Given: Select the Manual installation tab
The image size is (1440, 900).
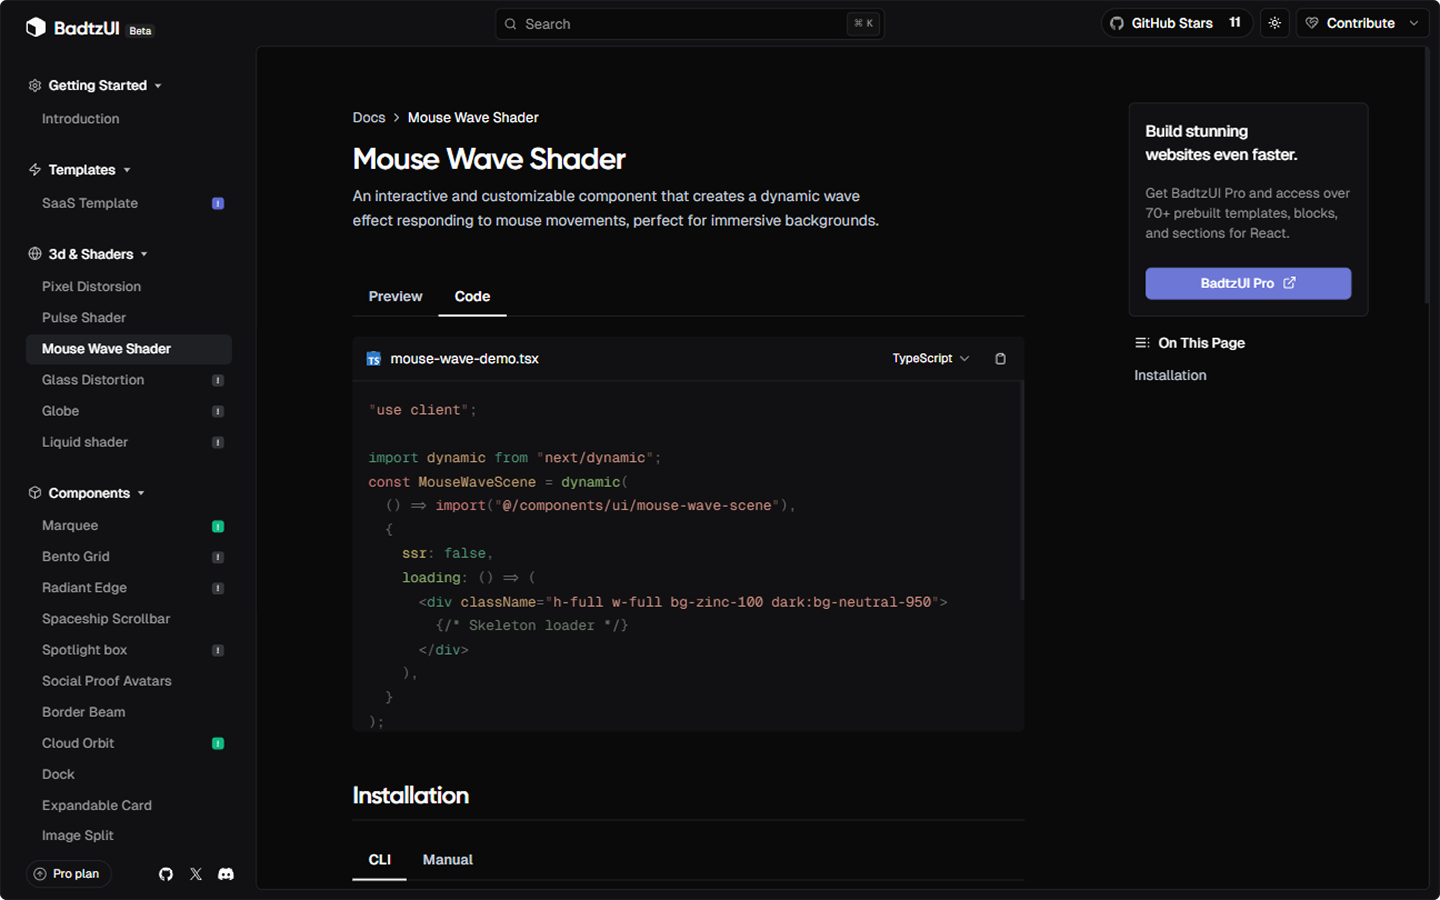Looking at the screenshot, I should coord(447,860).
